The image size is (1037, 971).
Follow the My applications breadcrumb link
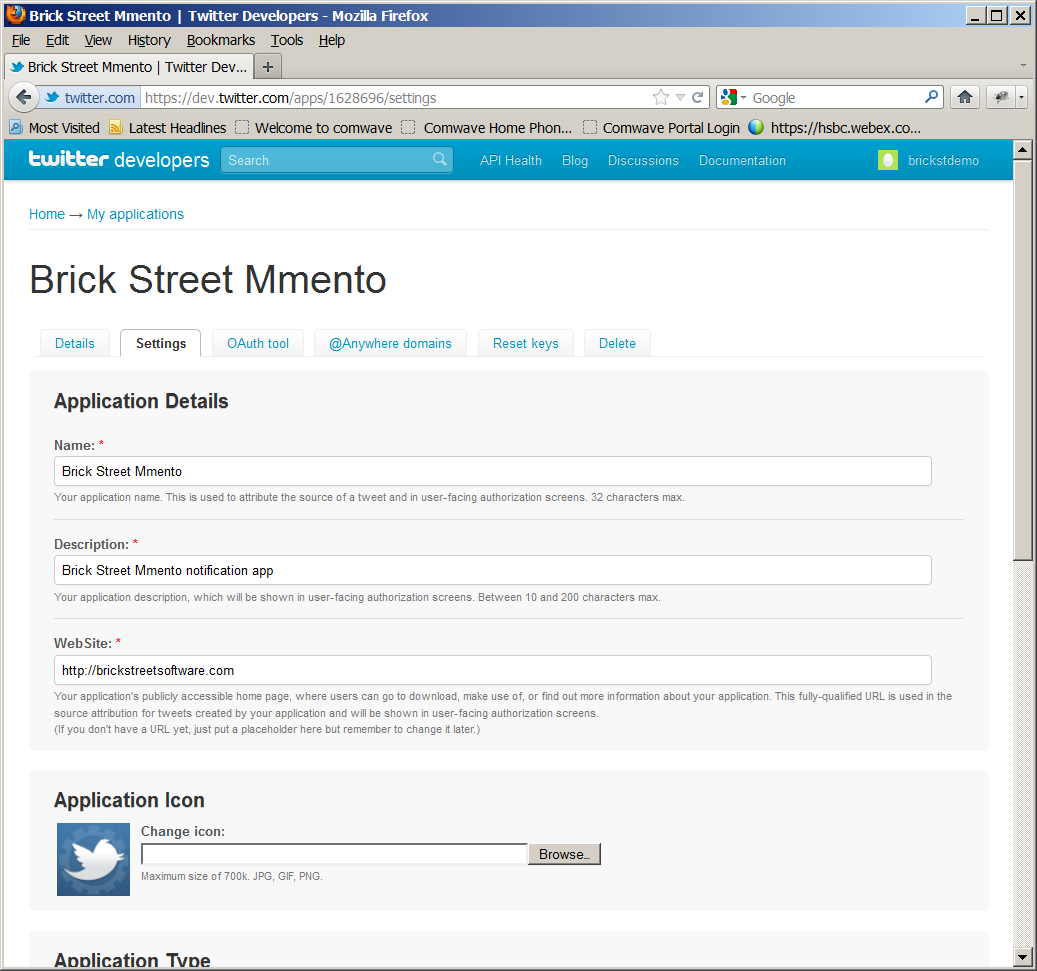pos(135,214)
